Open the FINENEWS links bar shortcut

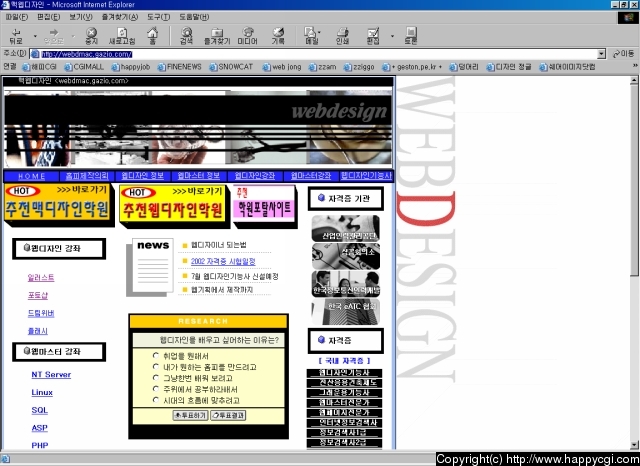pos(180,67)
